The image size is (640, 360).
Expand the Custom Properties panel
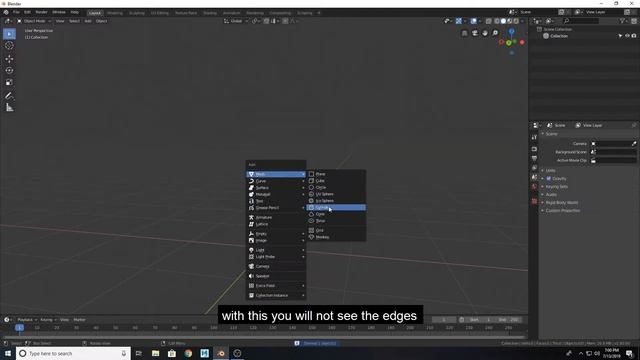(562, 211)
